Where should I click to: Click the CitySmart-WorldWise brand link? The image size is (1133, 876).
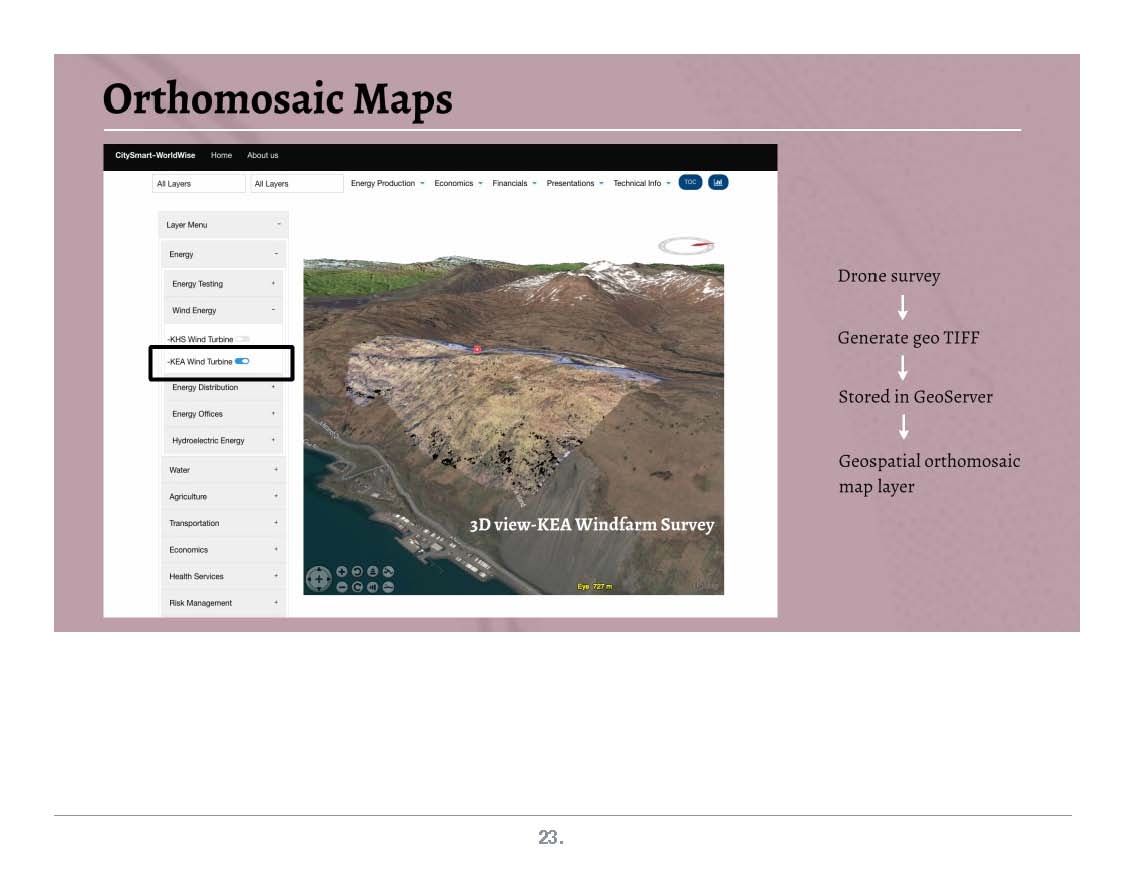click(155, 156)
